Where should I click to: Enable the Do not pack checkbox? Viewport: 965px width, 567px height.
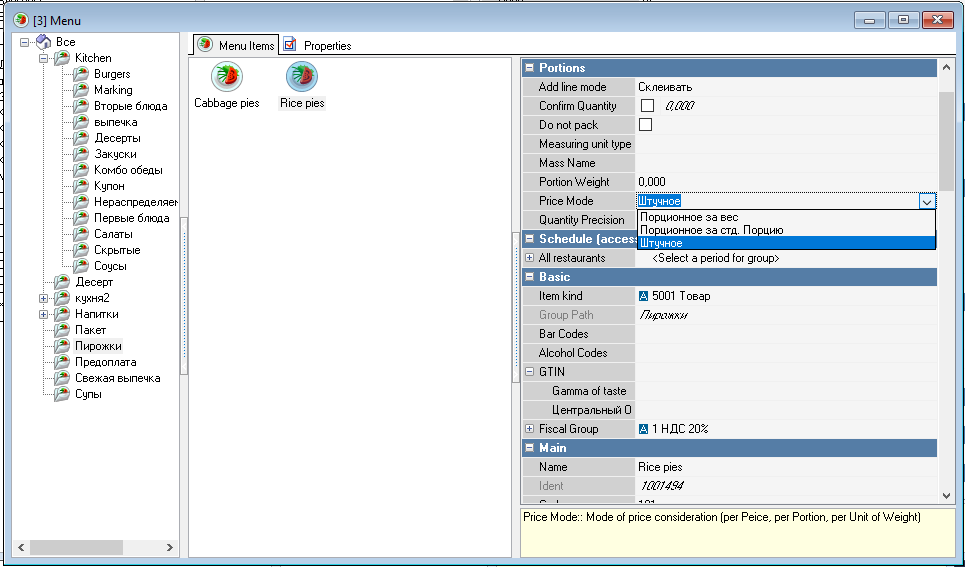(x=647, y=125)
